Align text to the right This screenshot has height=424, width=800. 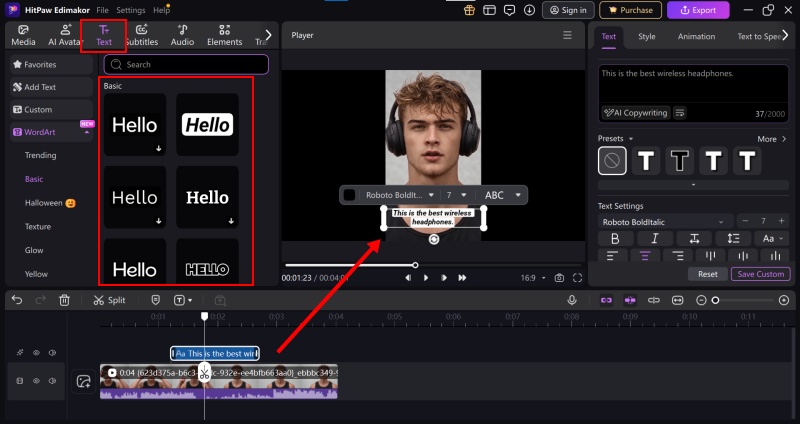678,256
